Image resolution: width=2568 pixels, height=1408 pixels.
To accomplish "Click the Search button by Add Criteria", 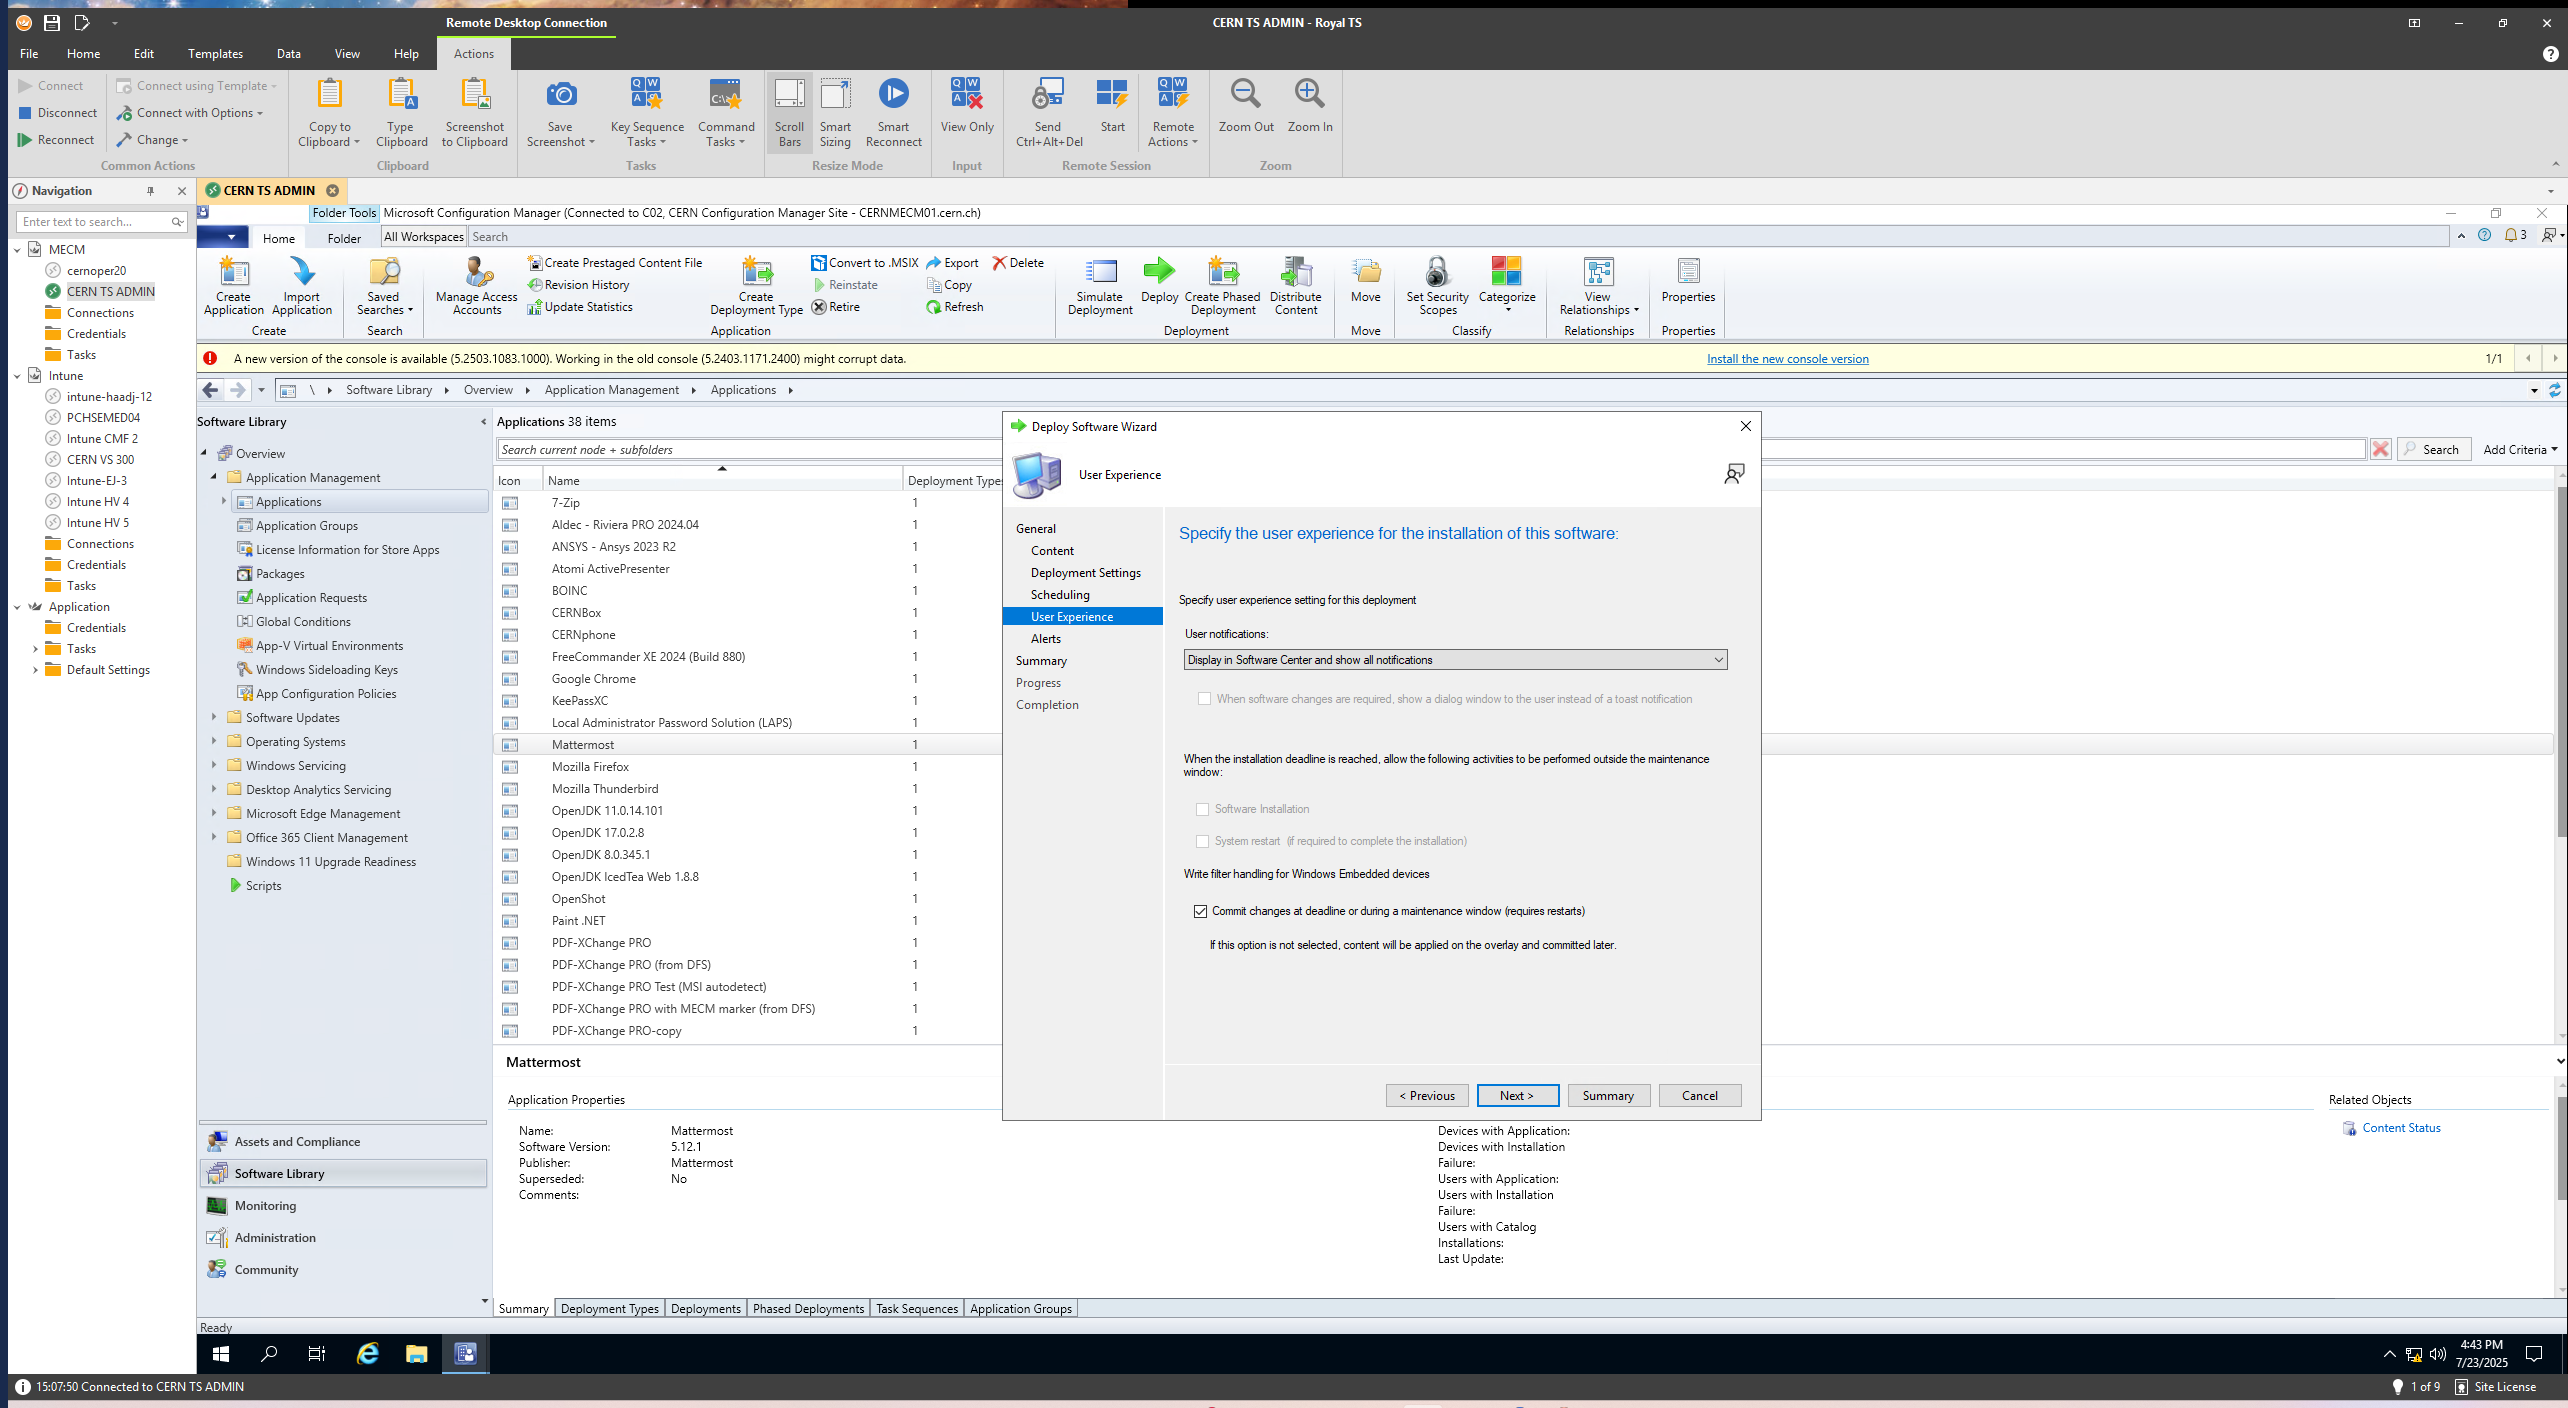I will [2433, 450].
